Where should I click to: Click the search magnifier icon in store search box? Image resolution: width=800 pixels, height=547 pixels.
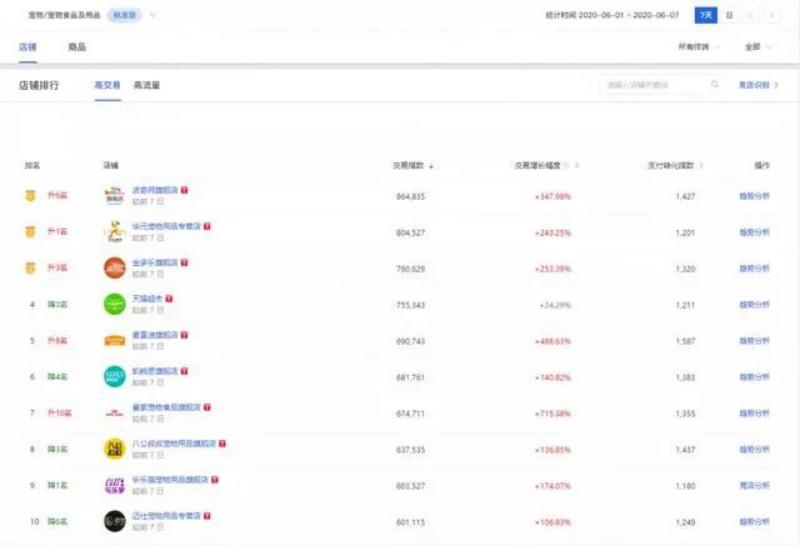714,85
